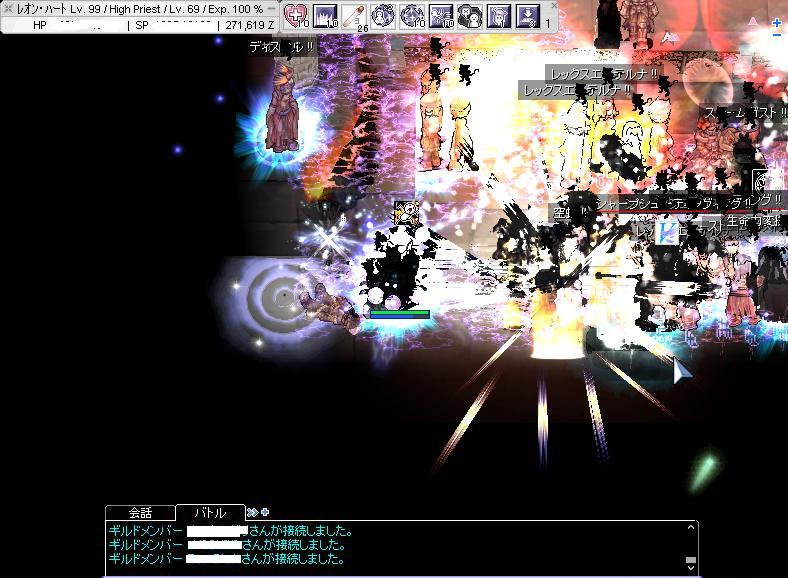
Task: Cast the praying figure skill icon
Action: (499, 16)
